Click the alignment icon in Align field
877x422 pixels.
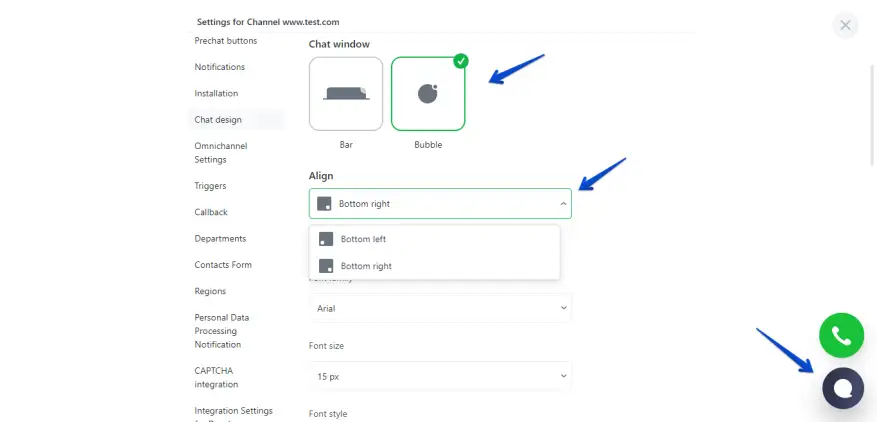(x=324, y=204)
